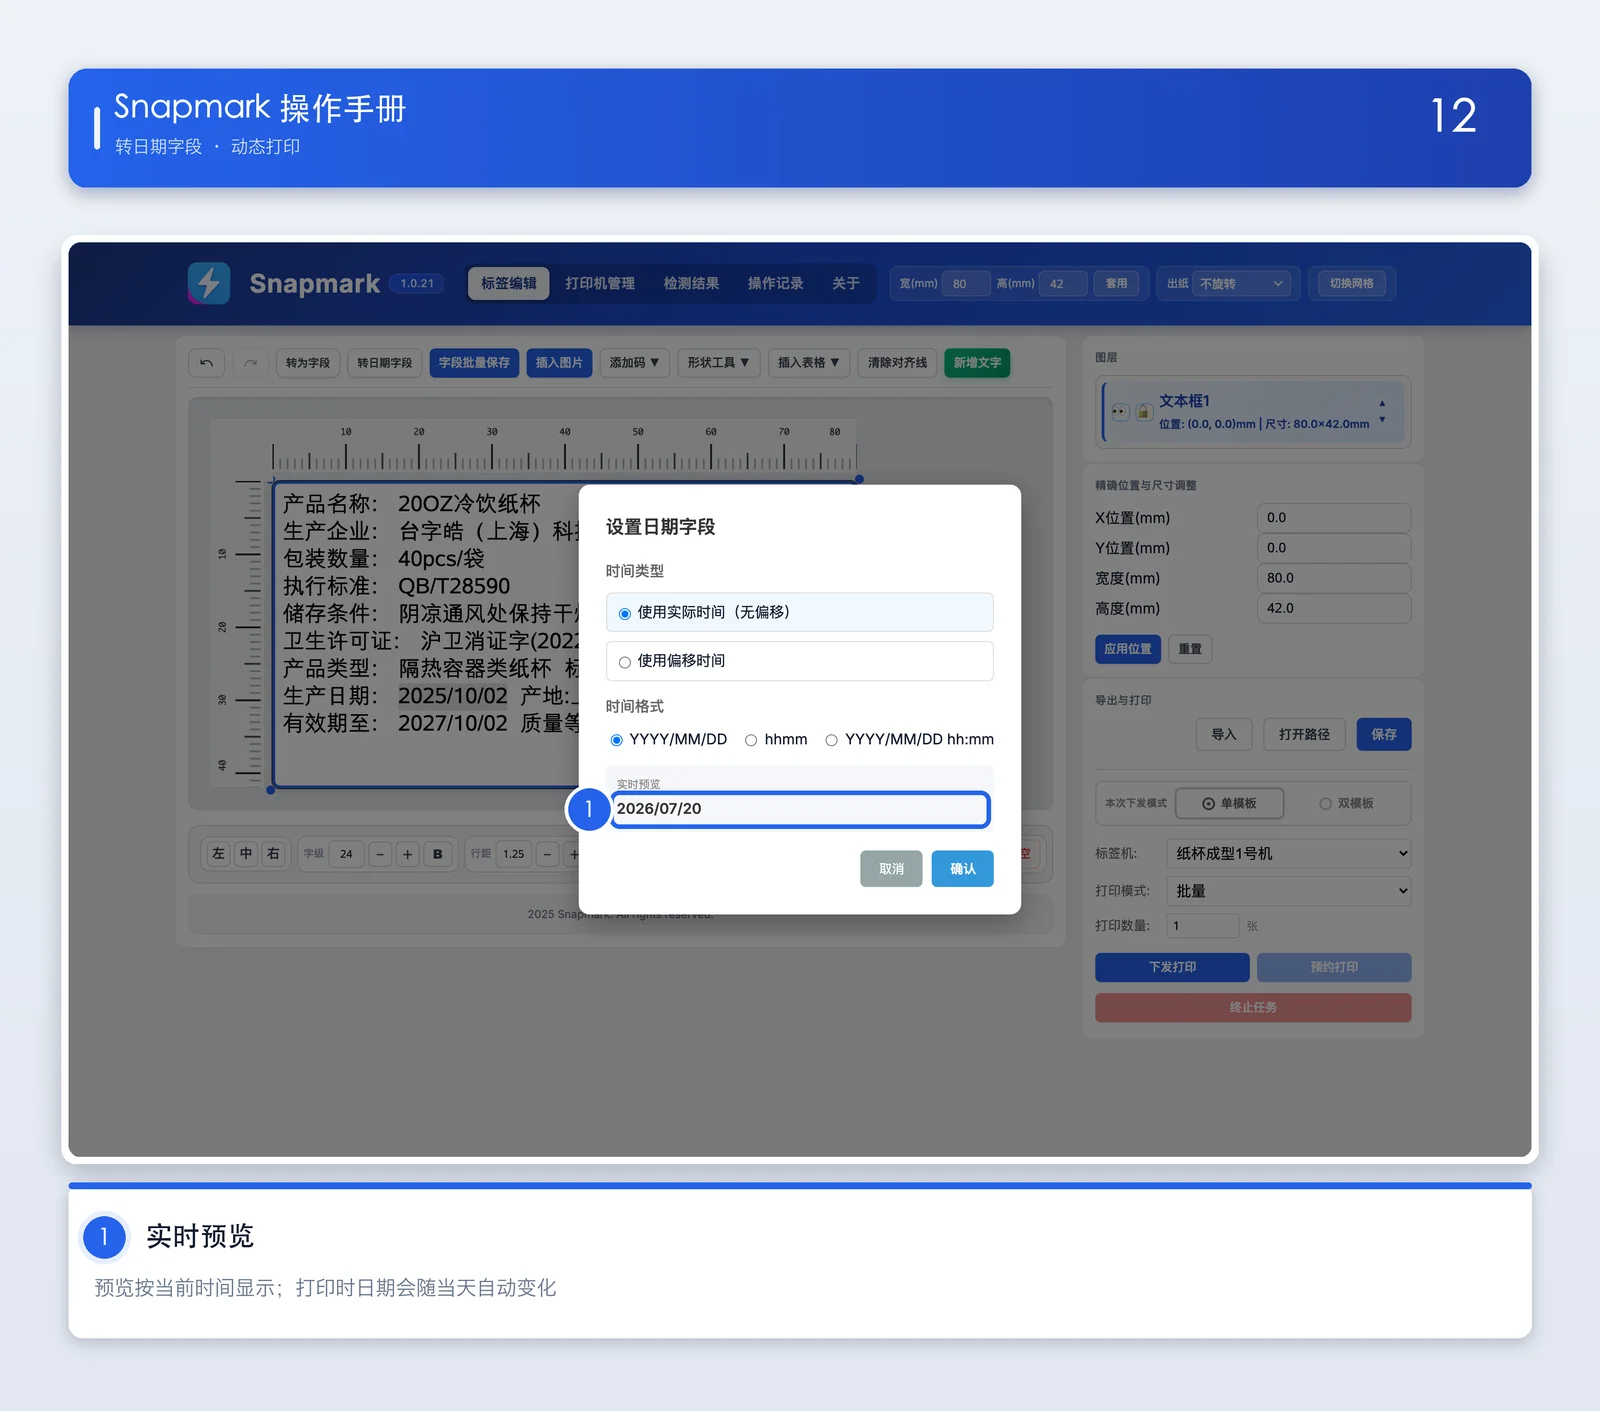This screenshot has height=1411, width=1600.
Task: Open the 打印模式 dropdown
Action: 1289,891
